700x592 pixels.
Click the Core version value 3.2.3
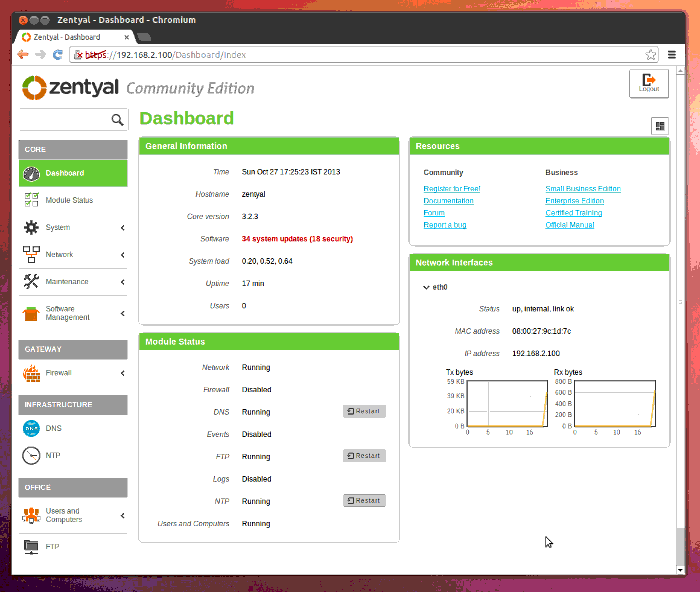pyautogui.click(x=250, y=217)
